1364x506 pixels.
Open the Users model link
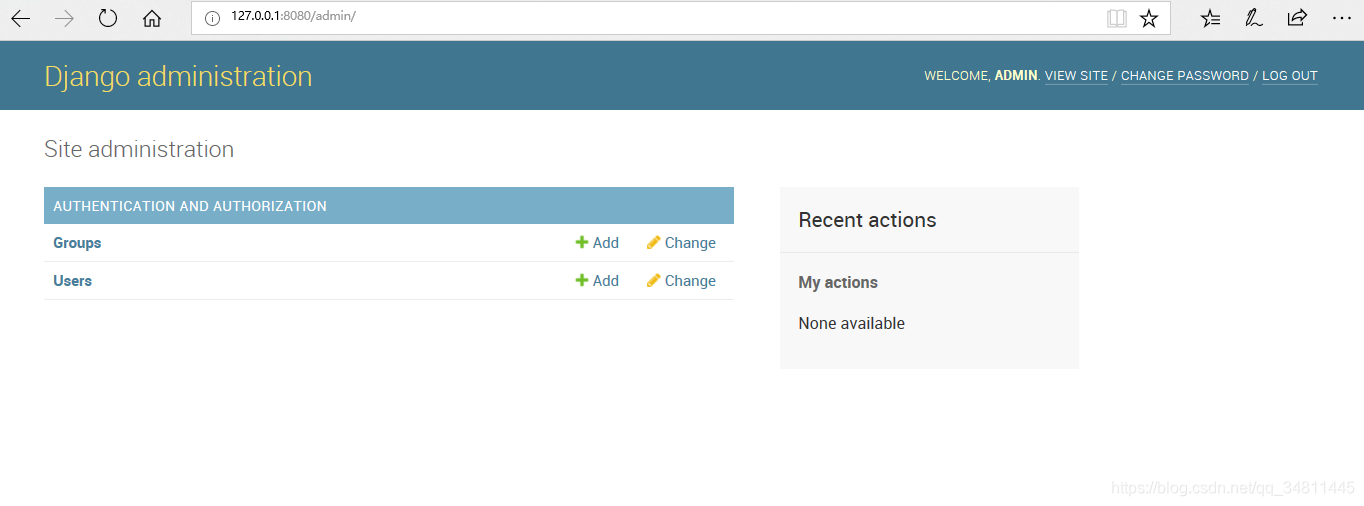pos(72,281)
